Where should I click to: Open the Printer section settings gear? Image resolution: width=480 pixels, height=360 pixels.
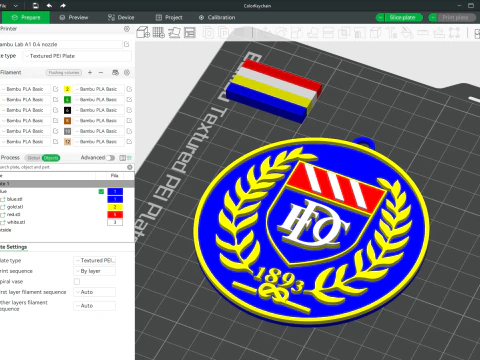pos(127,29)
